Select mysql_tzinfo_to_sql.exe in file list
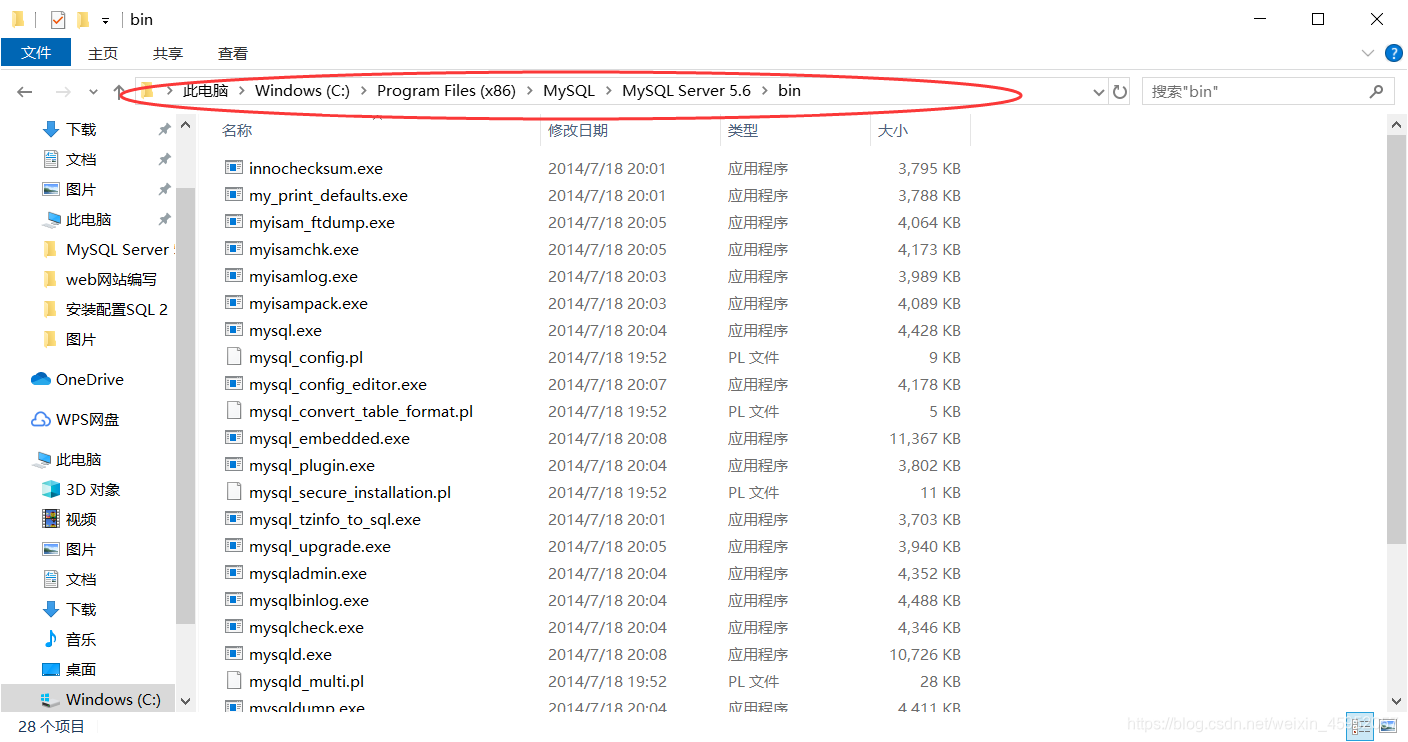This screenshot has height=742, width=1408. (x=335, y=519)
